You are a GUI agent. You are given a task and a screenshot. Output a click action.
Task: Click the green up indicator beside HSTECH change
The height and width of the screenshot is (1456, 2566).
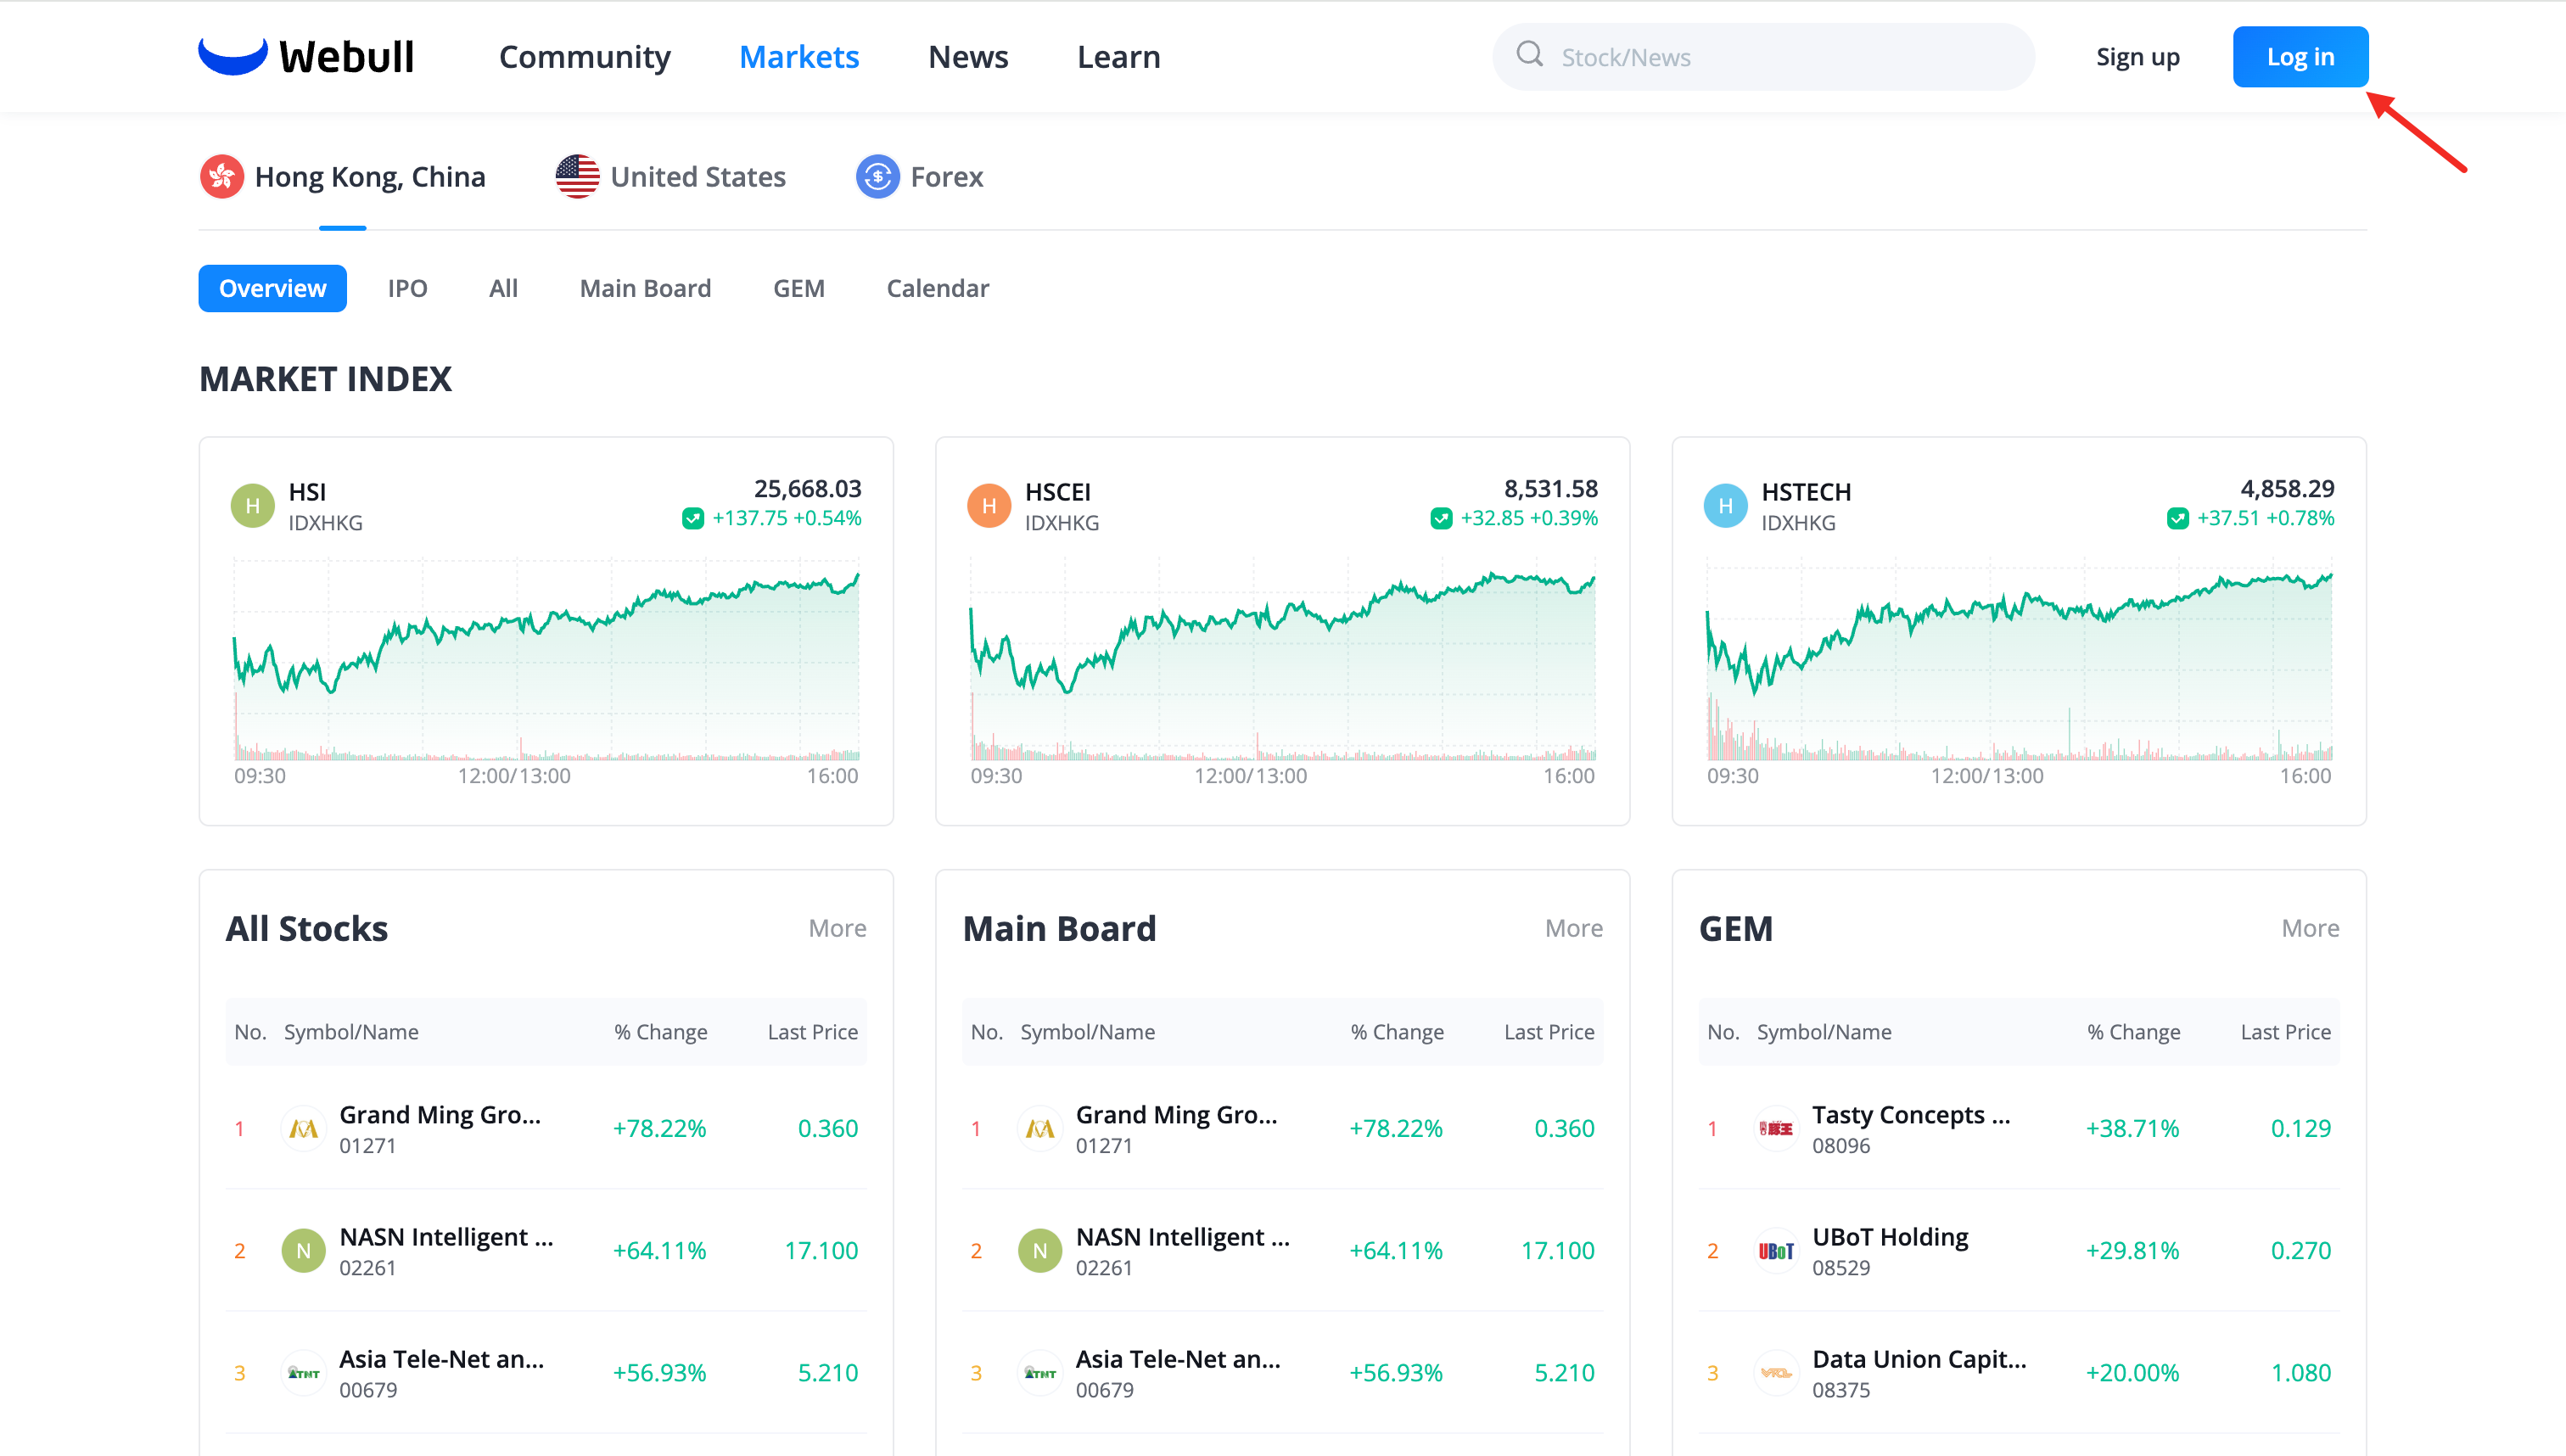[x=2177, y=518]
